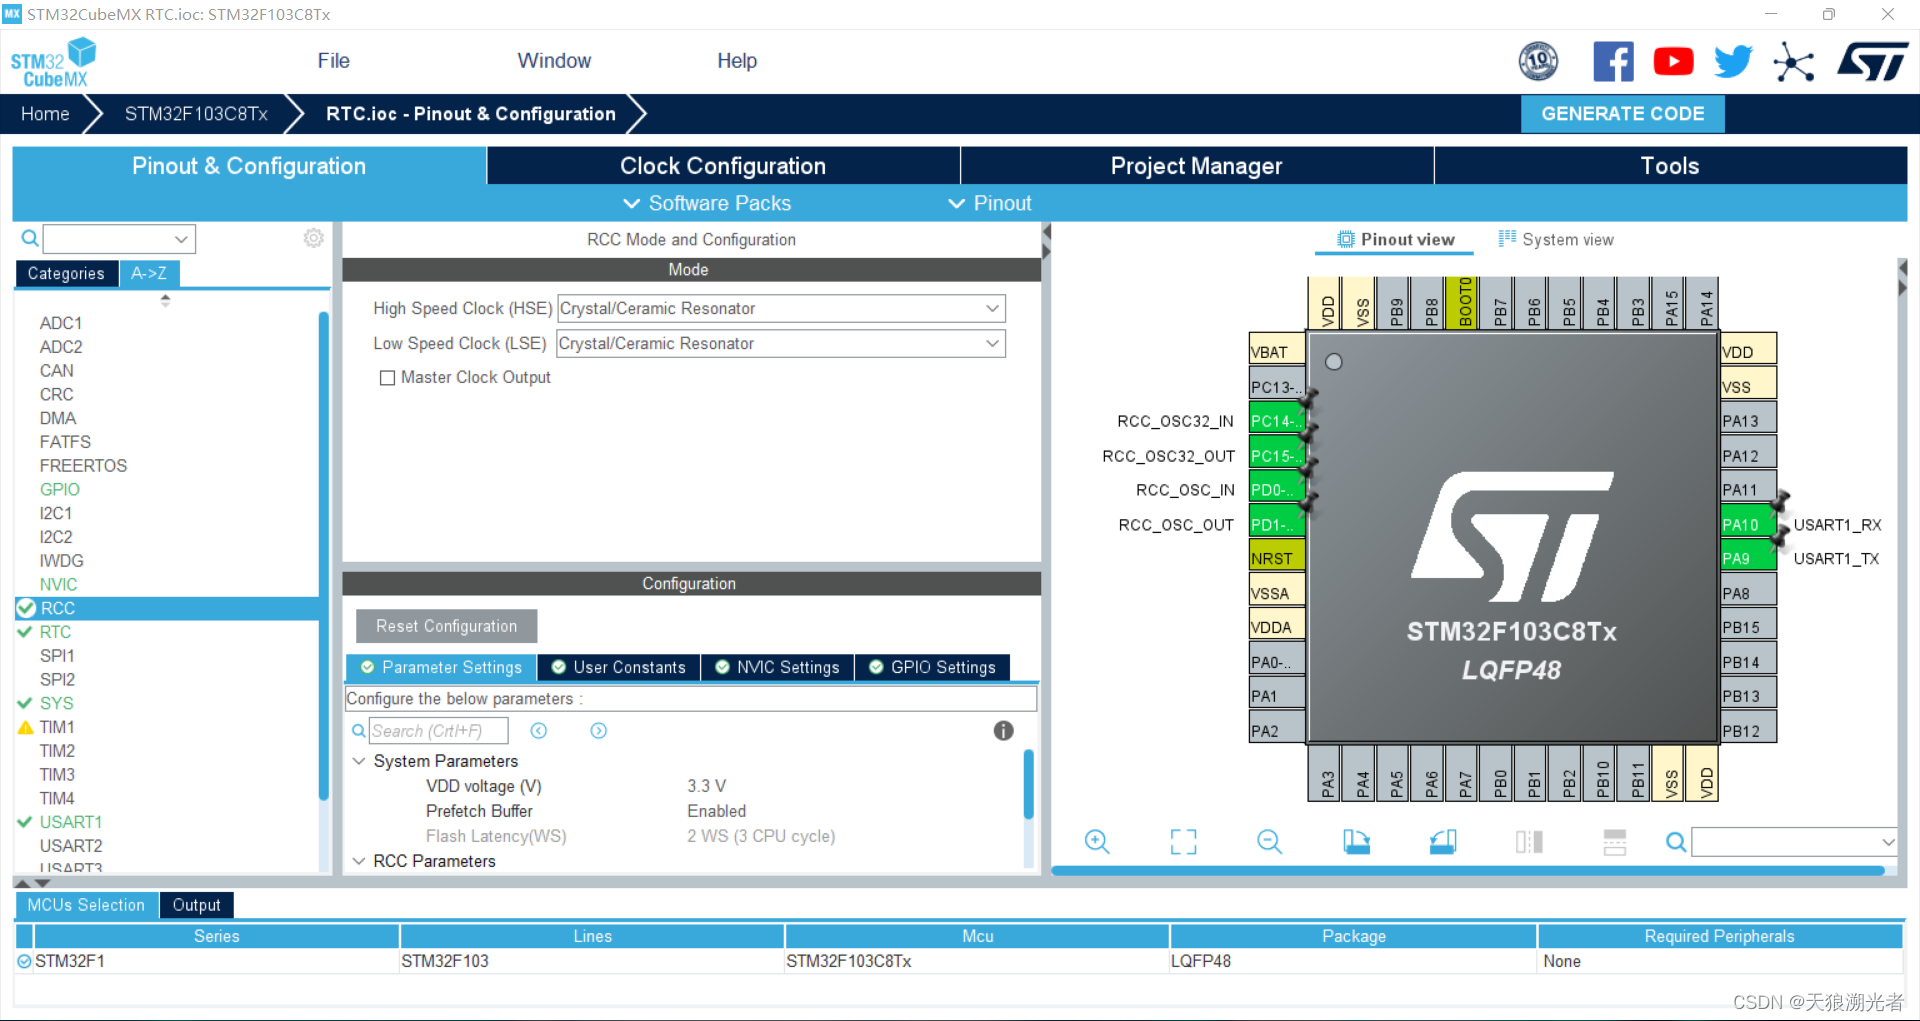
Task: Click the peripheral search magnifier icon
Action: pos(30,238)
